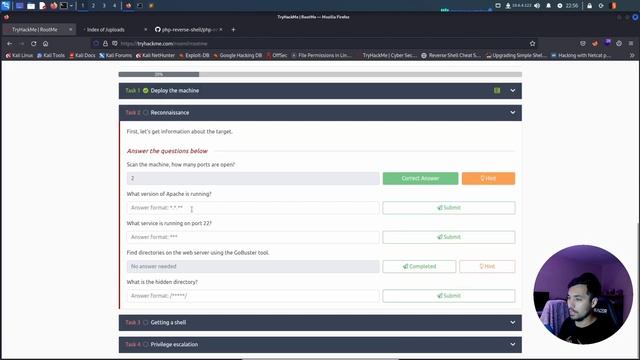Reload the current page
Image resolution: width=640 pixels, height=360 pixels.
(33, 43)
